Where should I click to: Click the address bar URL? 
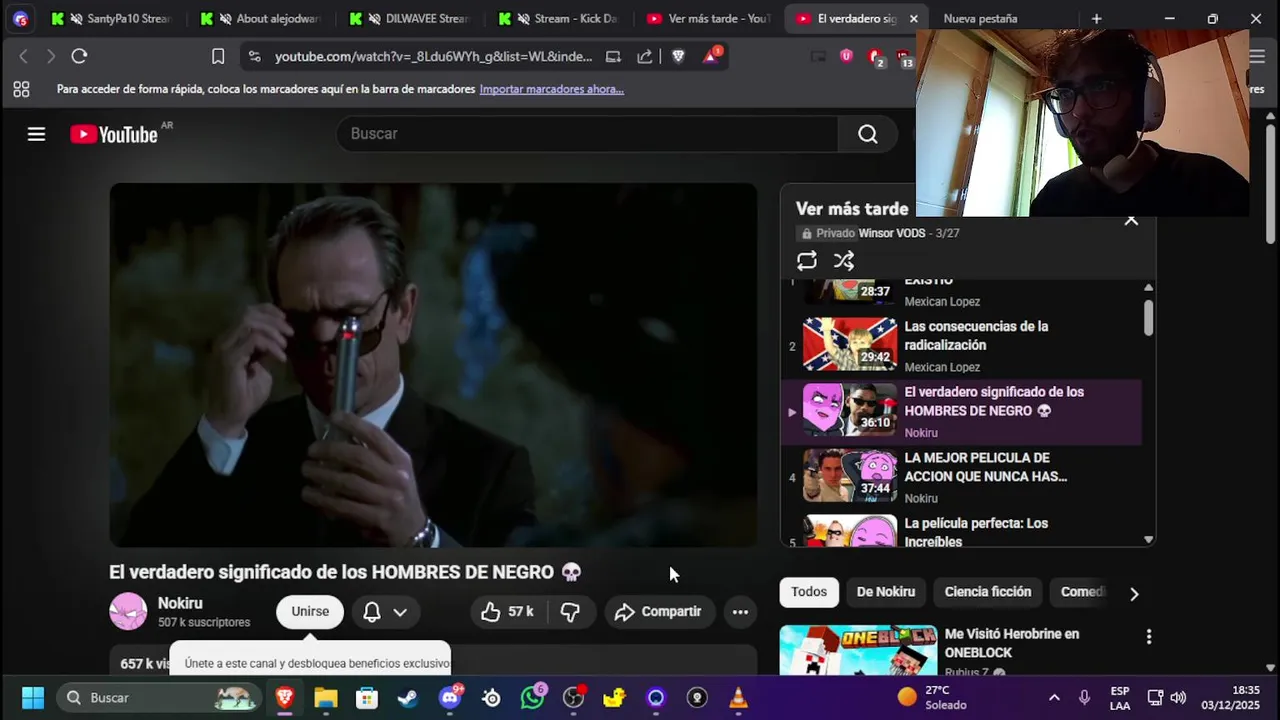pyautogui.click(x=433, y=57)
